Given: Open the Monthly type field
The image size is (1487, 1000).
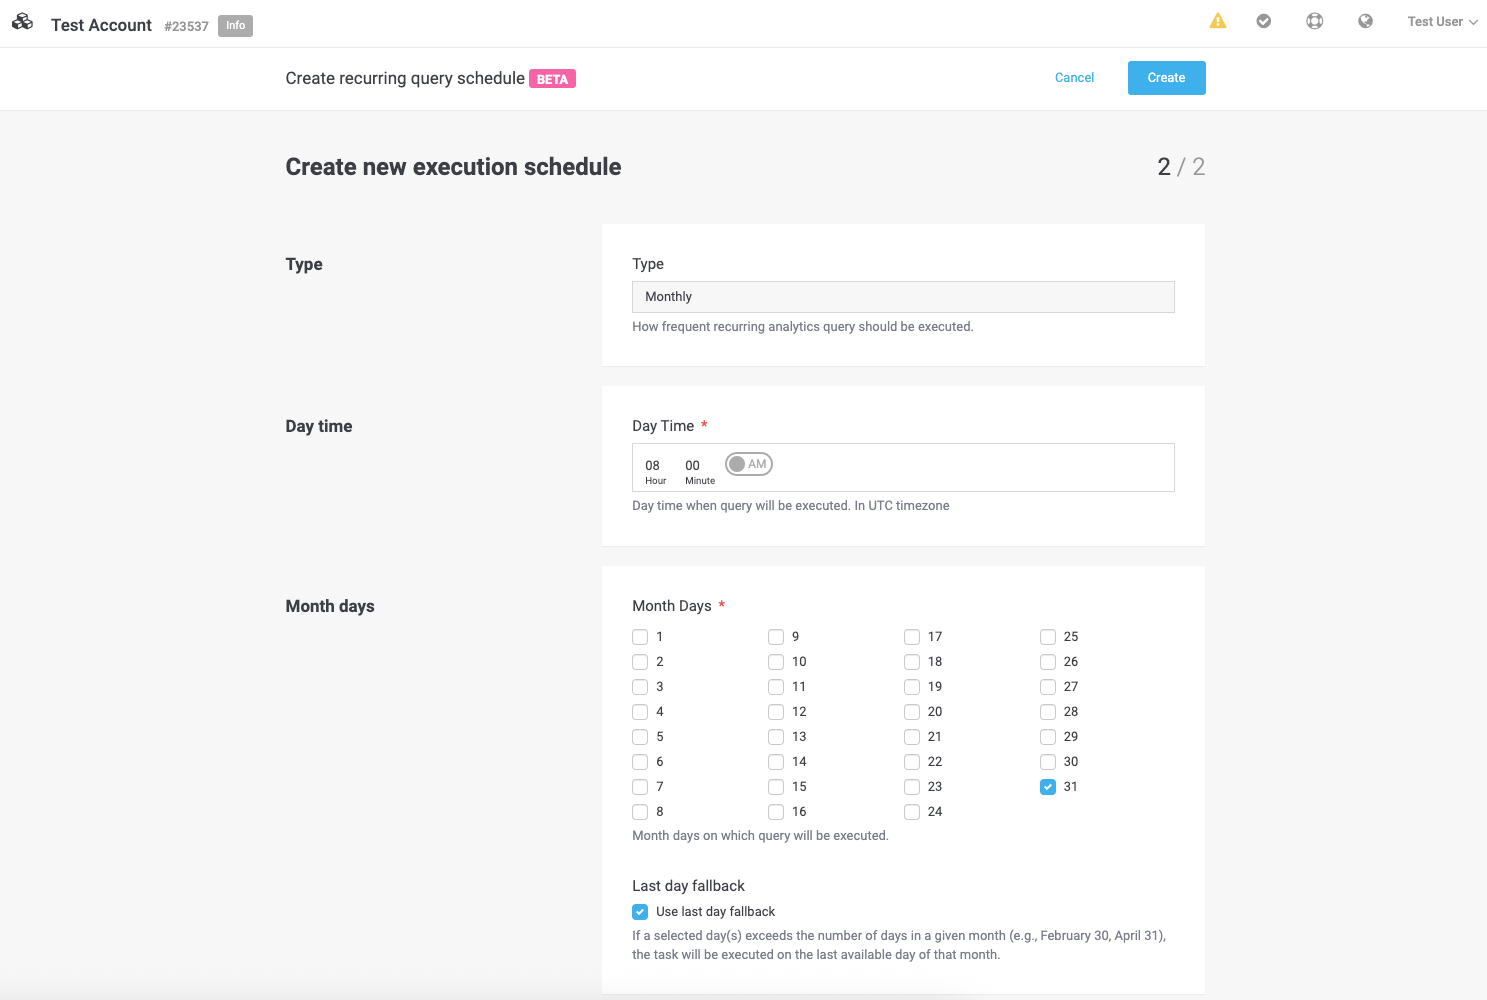Looking at the screenshot, I should (x=903, y=296).
